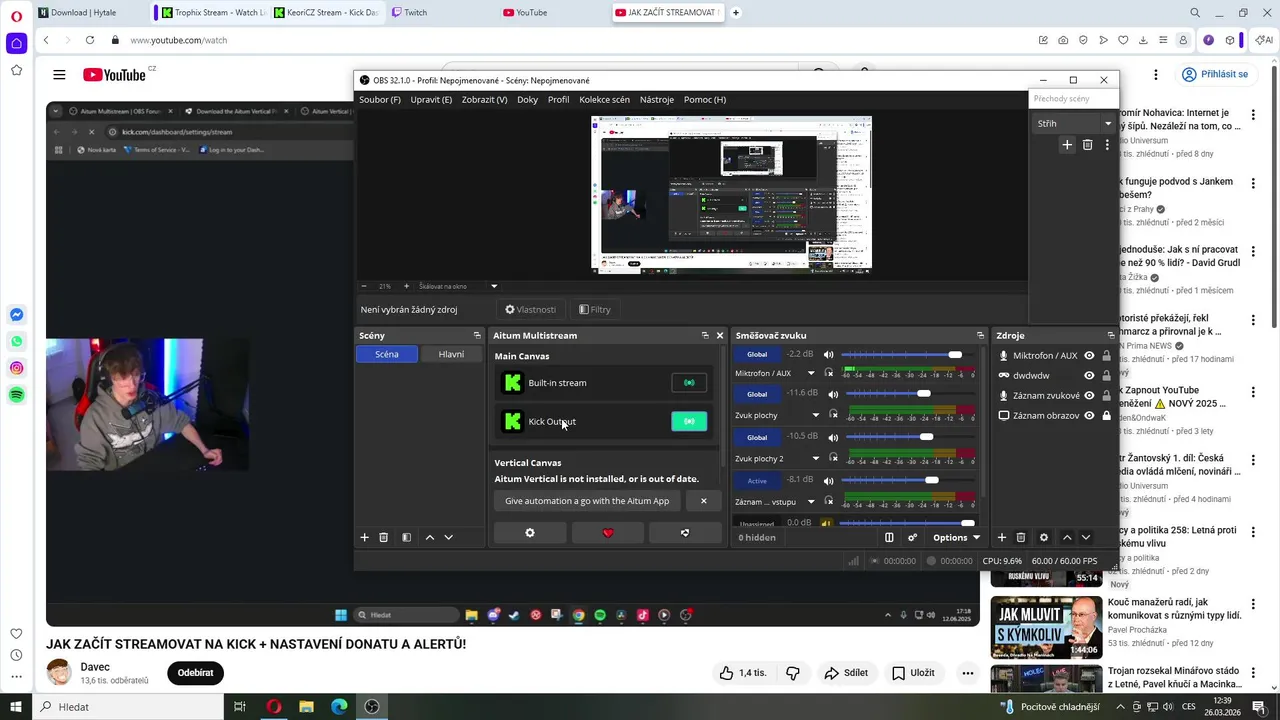The width and height of the screenshot is (1280, 720).
Task: Toggle the Built-in stream output button
Action: [x=689, y=382]
